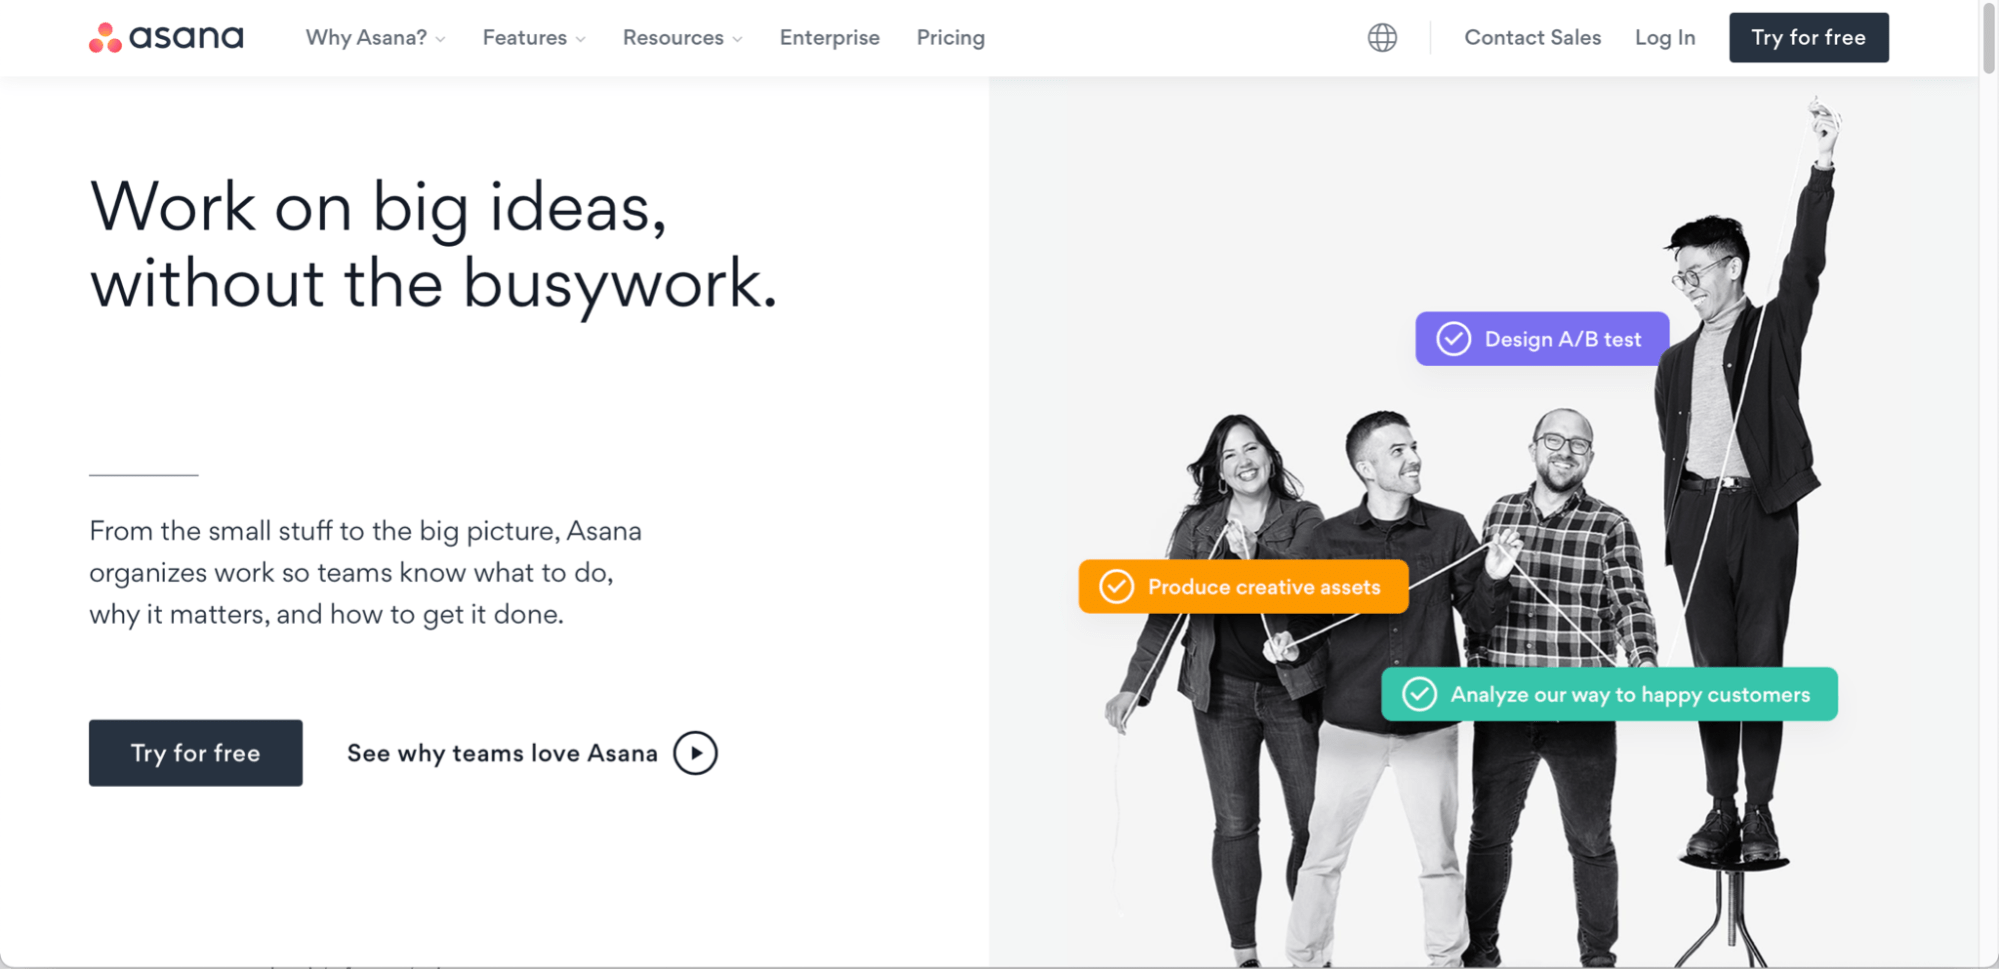This screenshot has height=970, width=1999.
Task: Click Try for free in header
Action: coord(1808,38)
